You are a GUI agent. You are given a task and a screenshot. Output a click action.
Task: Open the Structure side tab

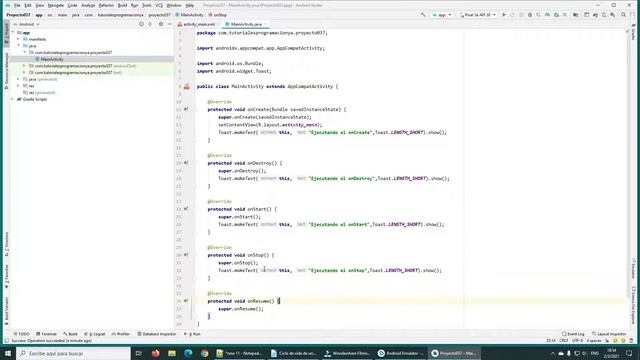coord(7,244)
